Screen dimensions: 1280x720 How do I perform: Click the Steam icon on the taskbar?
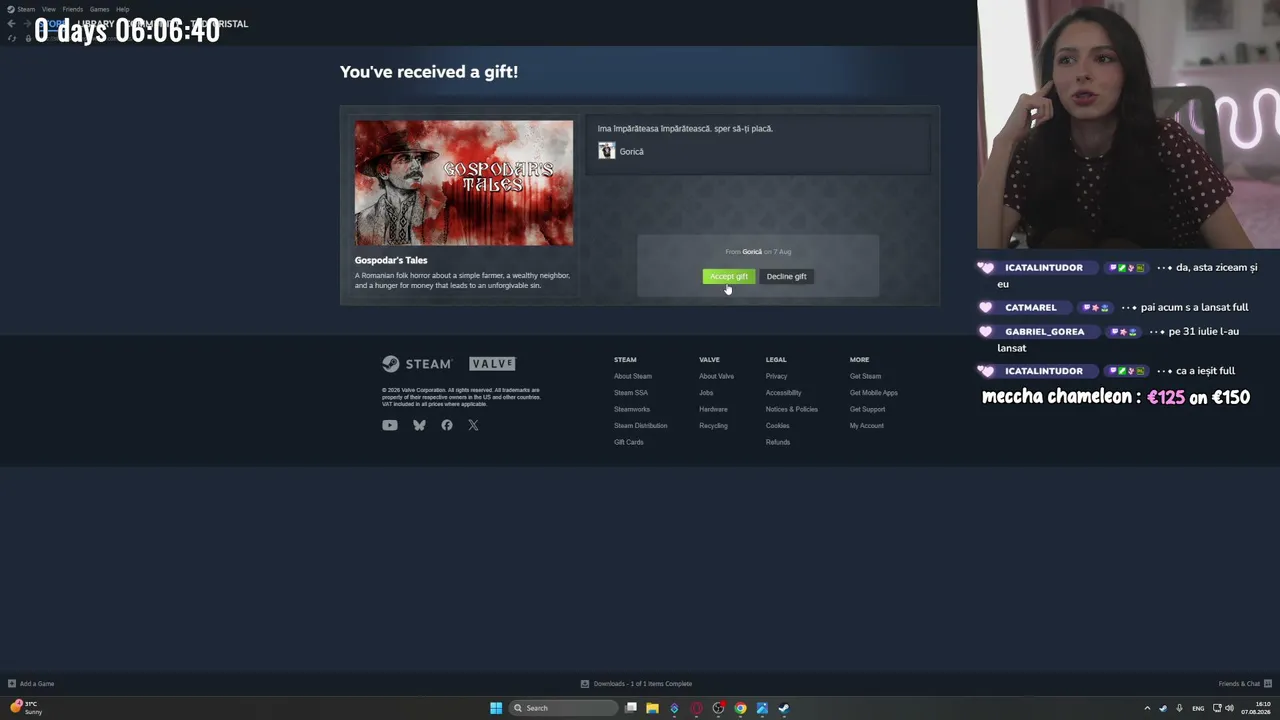pyautogui.click(x=784, y=708)
